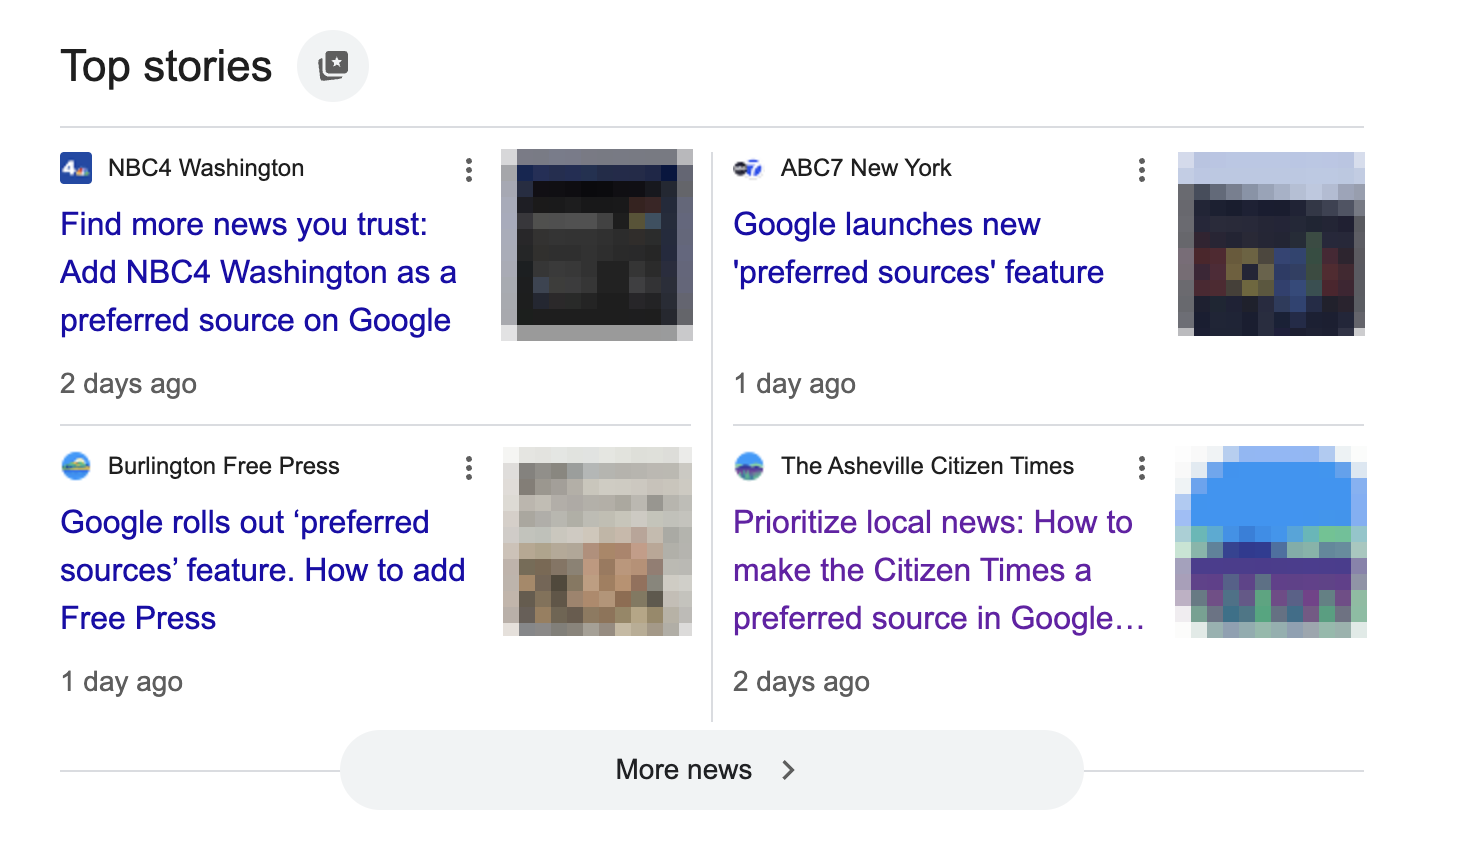Screen dimensions: 1460x858
Task: Click the NBC4 Washington station logo icon
Action: tap(74, 167)
